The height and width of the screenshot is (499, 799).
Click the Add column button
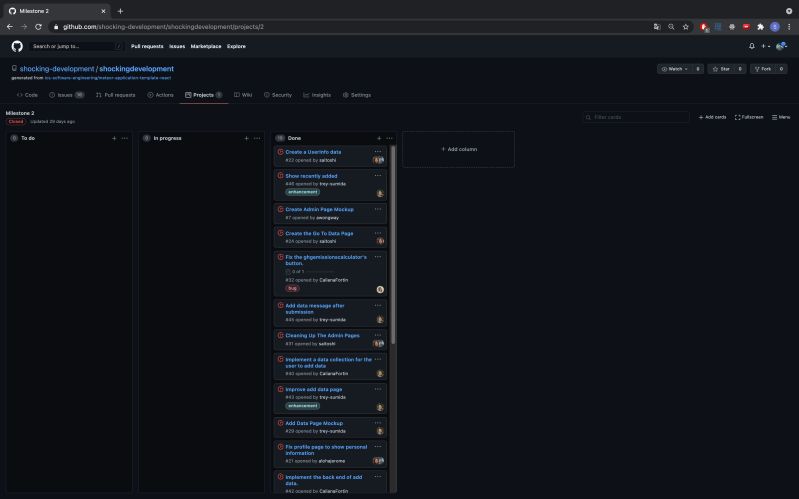click(459, 149)
